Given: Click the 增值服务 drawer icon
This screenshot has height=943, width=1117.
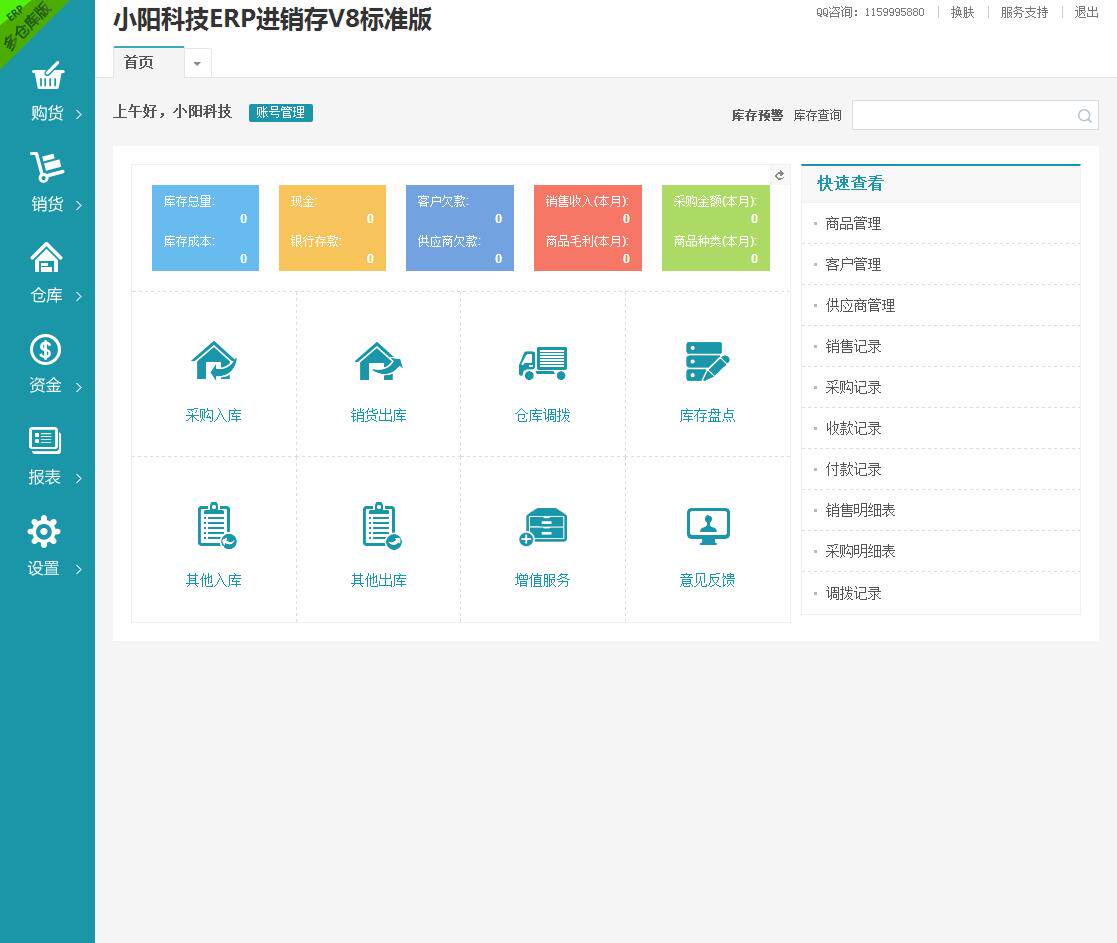Looking at the screenshot, I should (543, 527).
